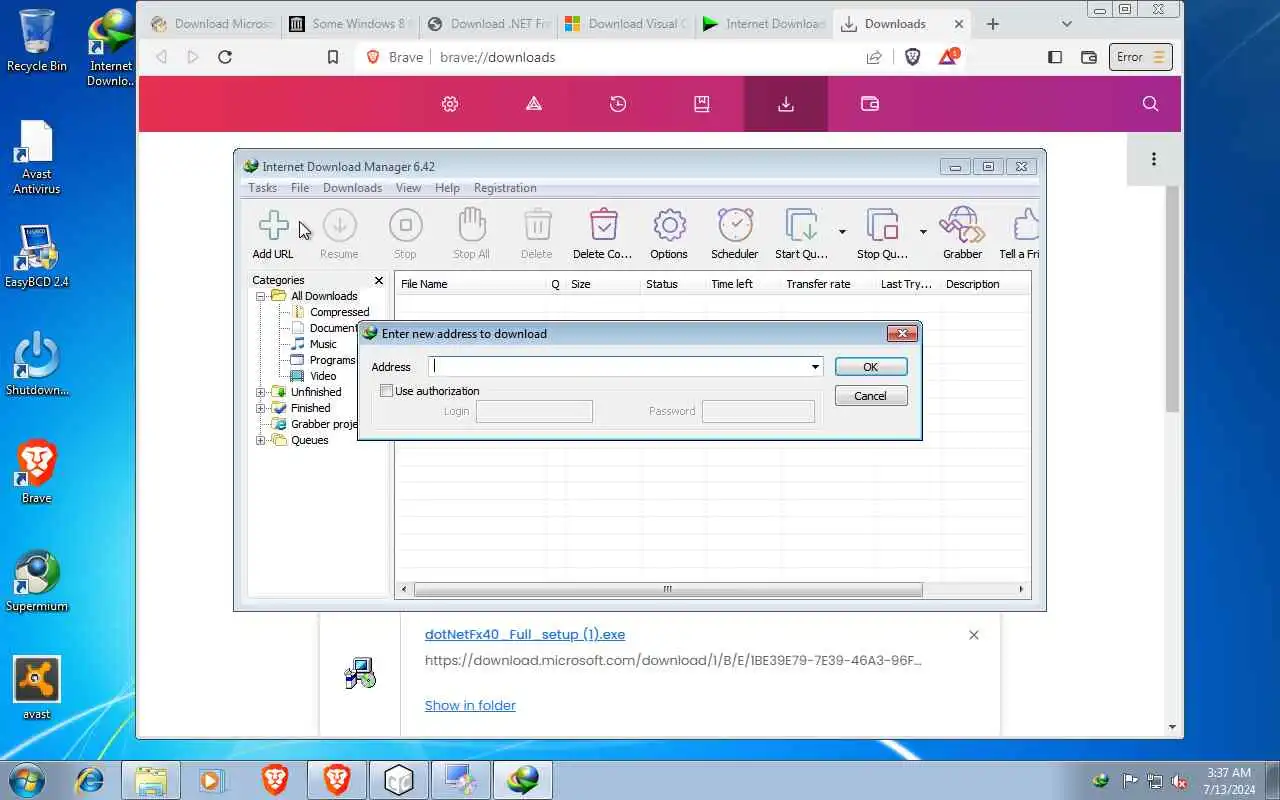The width and height of the screenshot is (1280, 800).
Task: Click the Tell a Friend icon
Action: [x=1024, y=226]
